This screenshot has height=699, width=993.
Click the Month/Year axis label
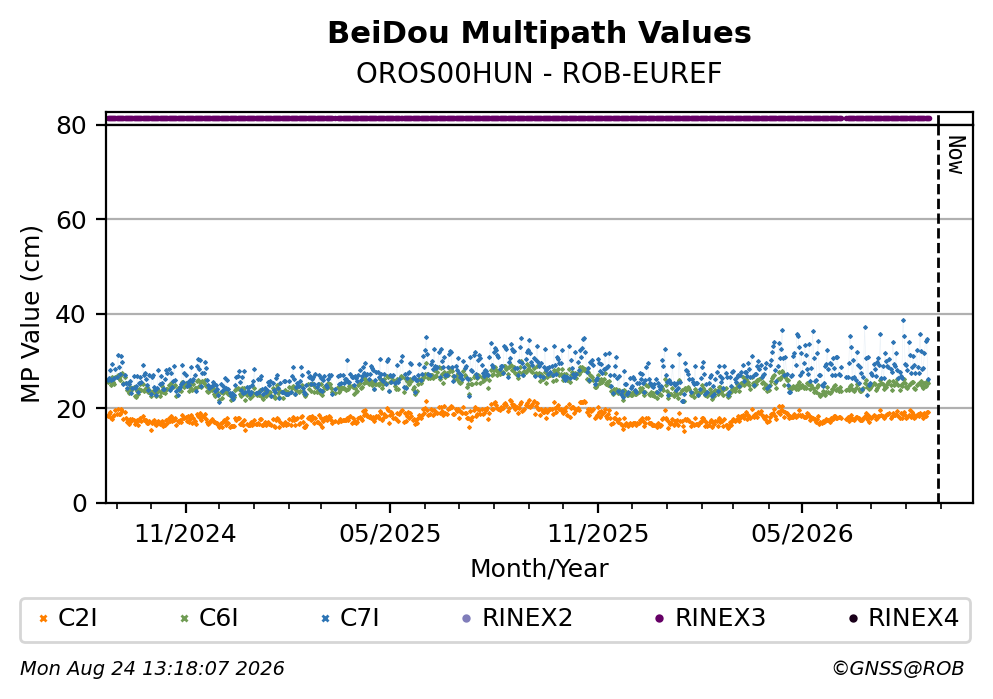(539, 569)
